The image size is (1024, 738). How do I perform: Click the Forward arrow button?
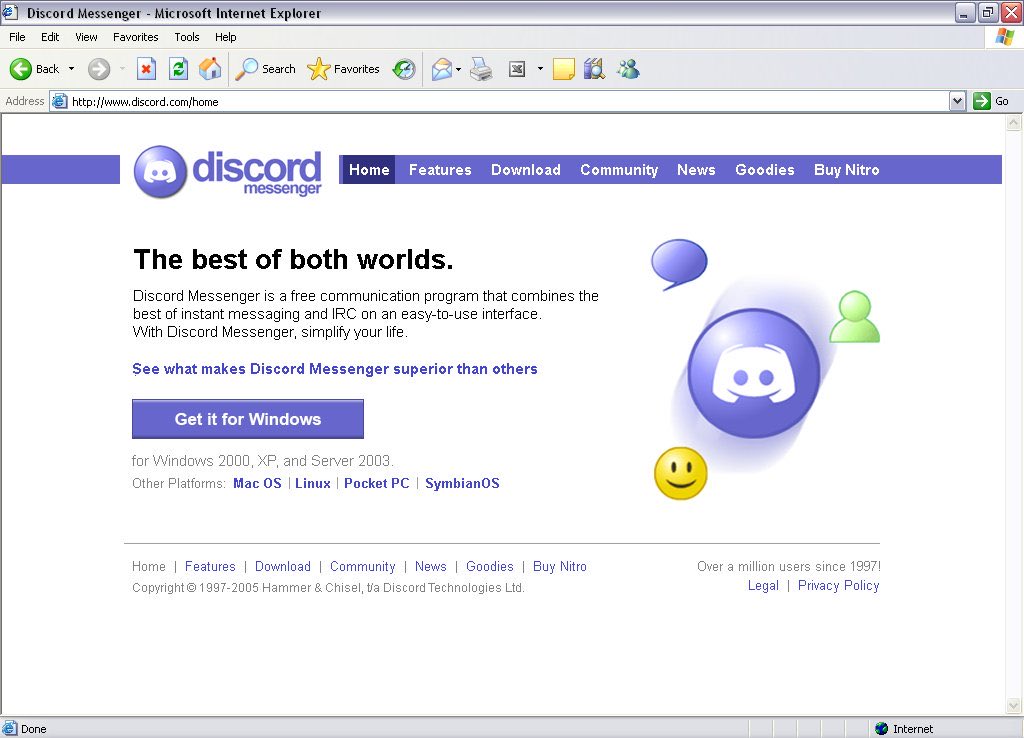pyautogui.click(x=99, y=69)
